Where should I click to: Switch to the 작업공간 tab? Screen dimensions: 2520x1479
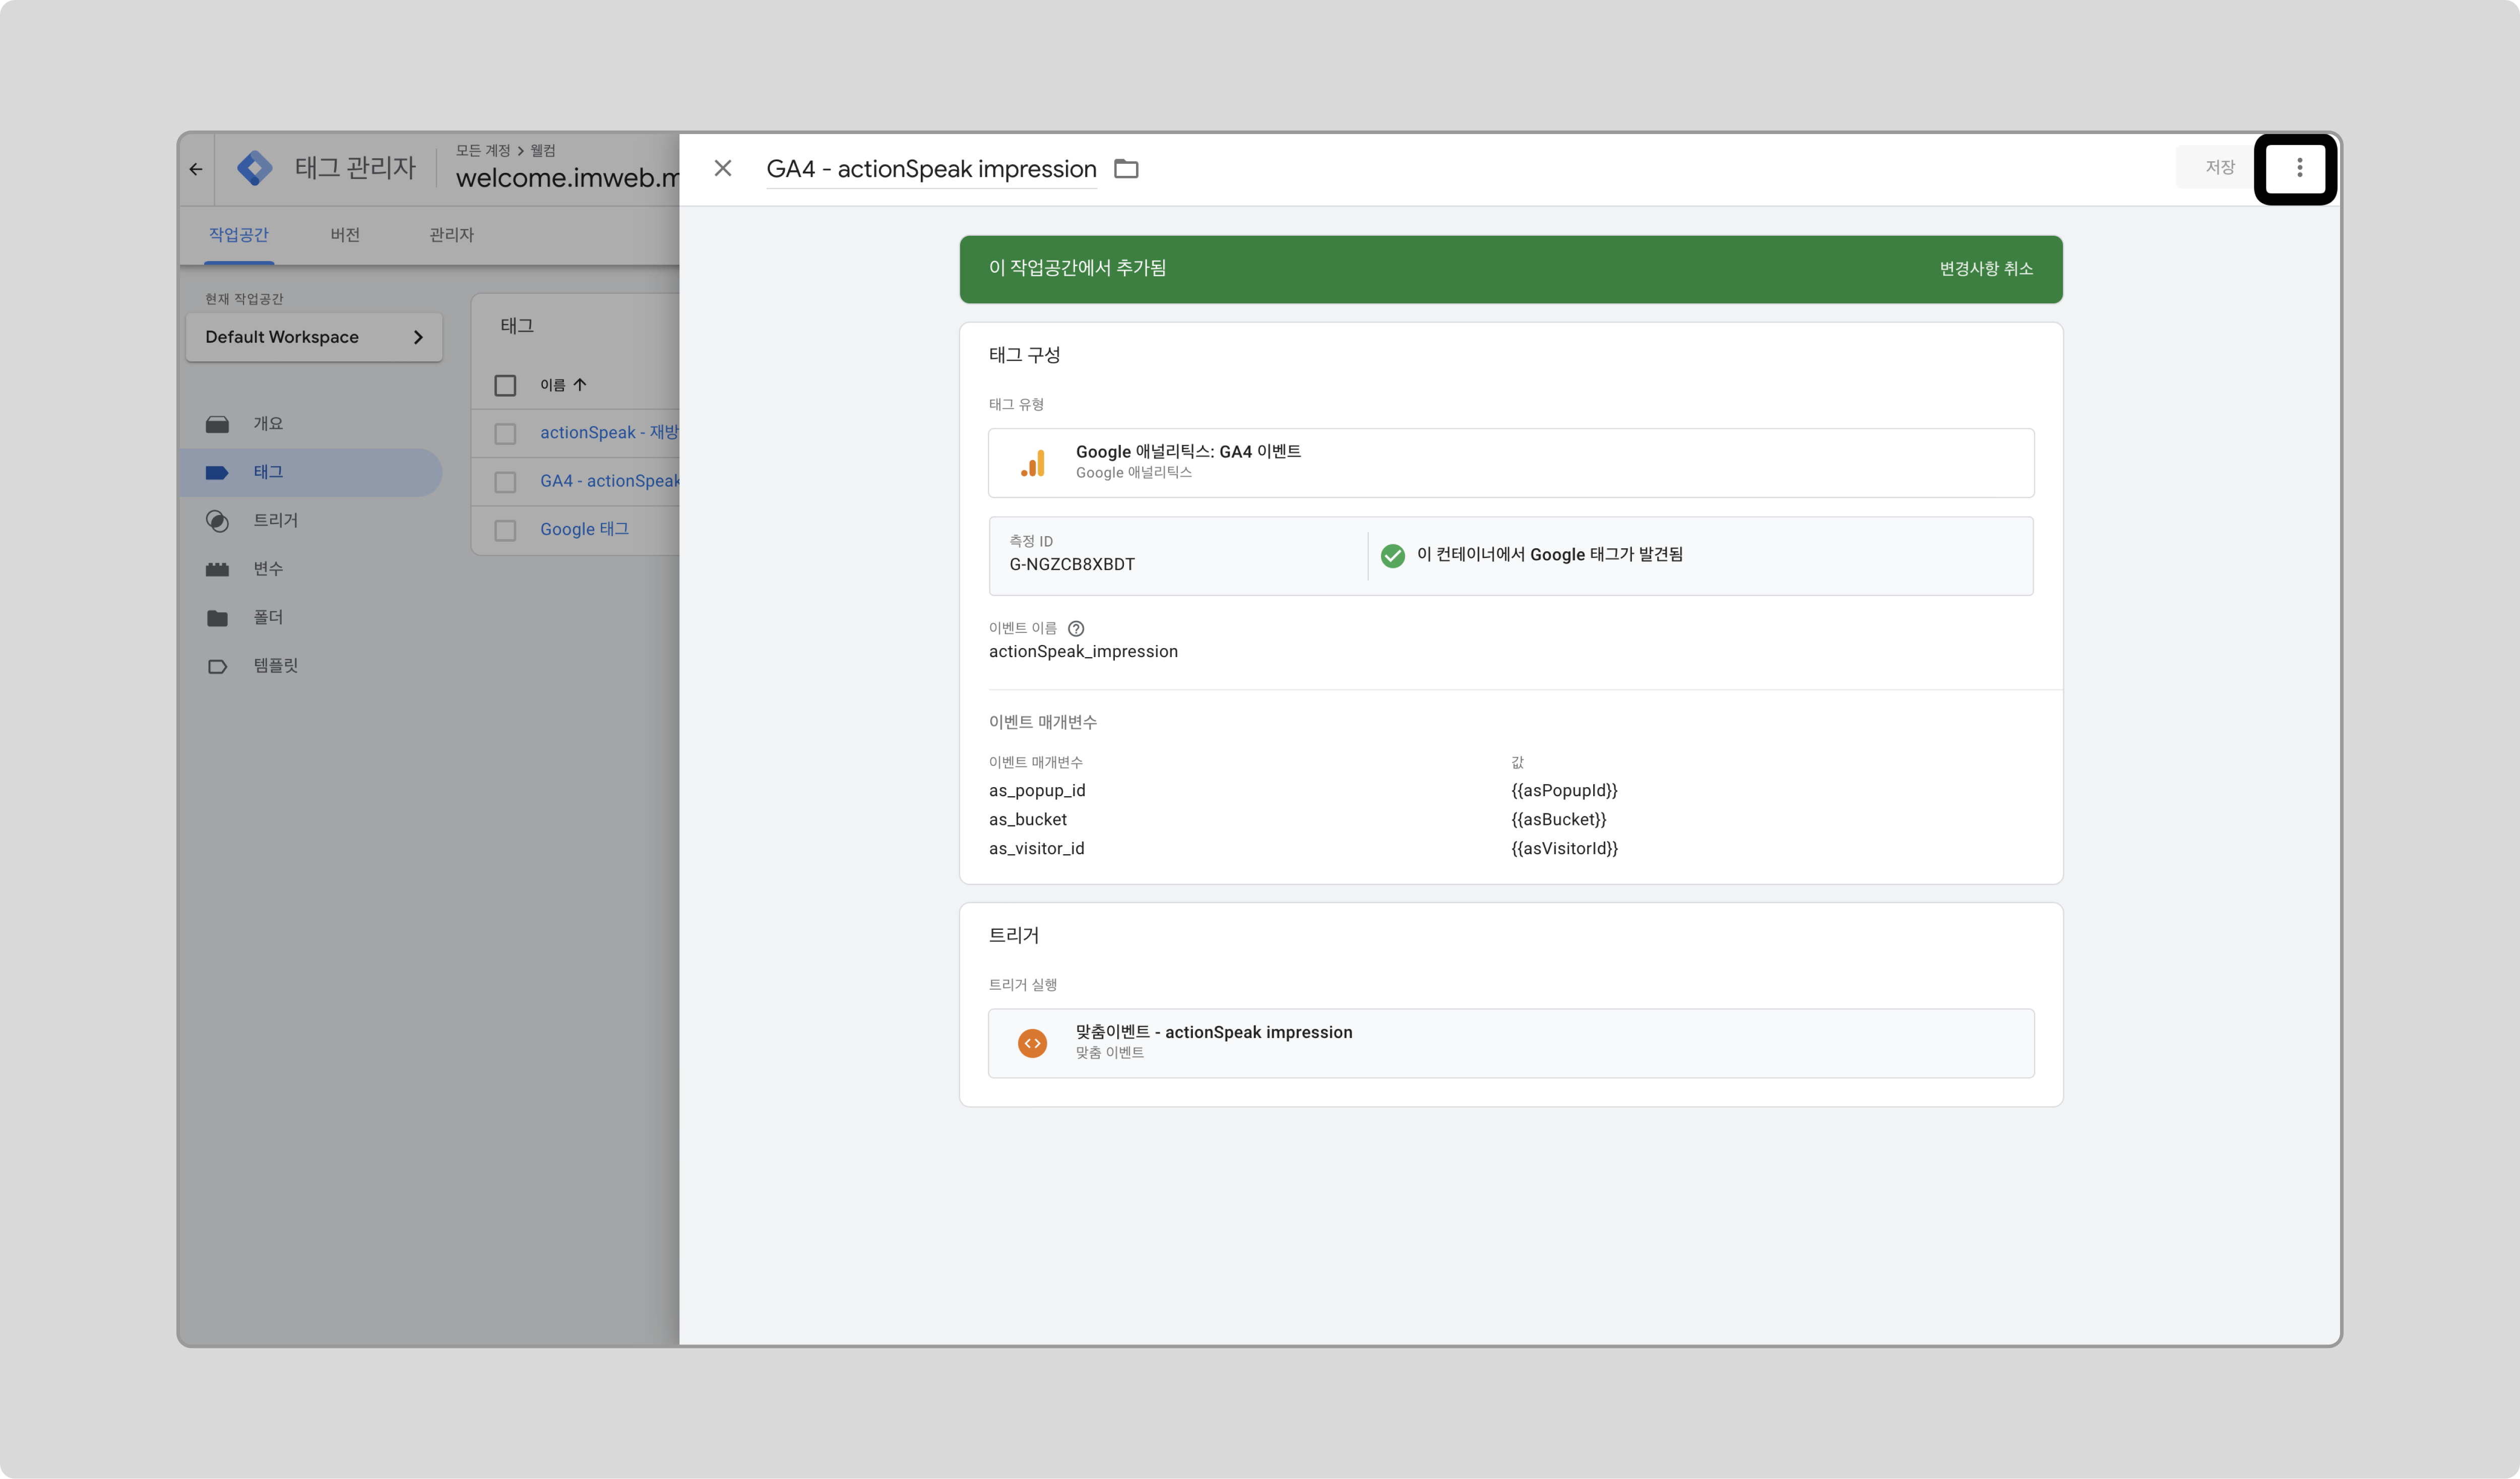point(239,235)
